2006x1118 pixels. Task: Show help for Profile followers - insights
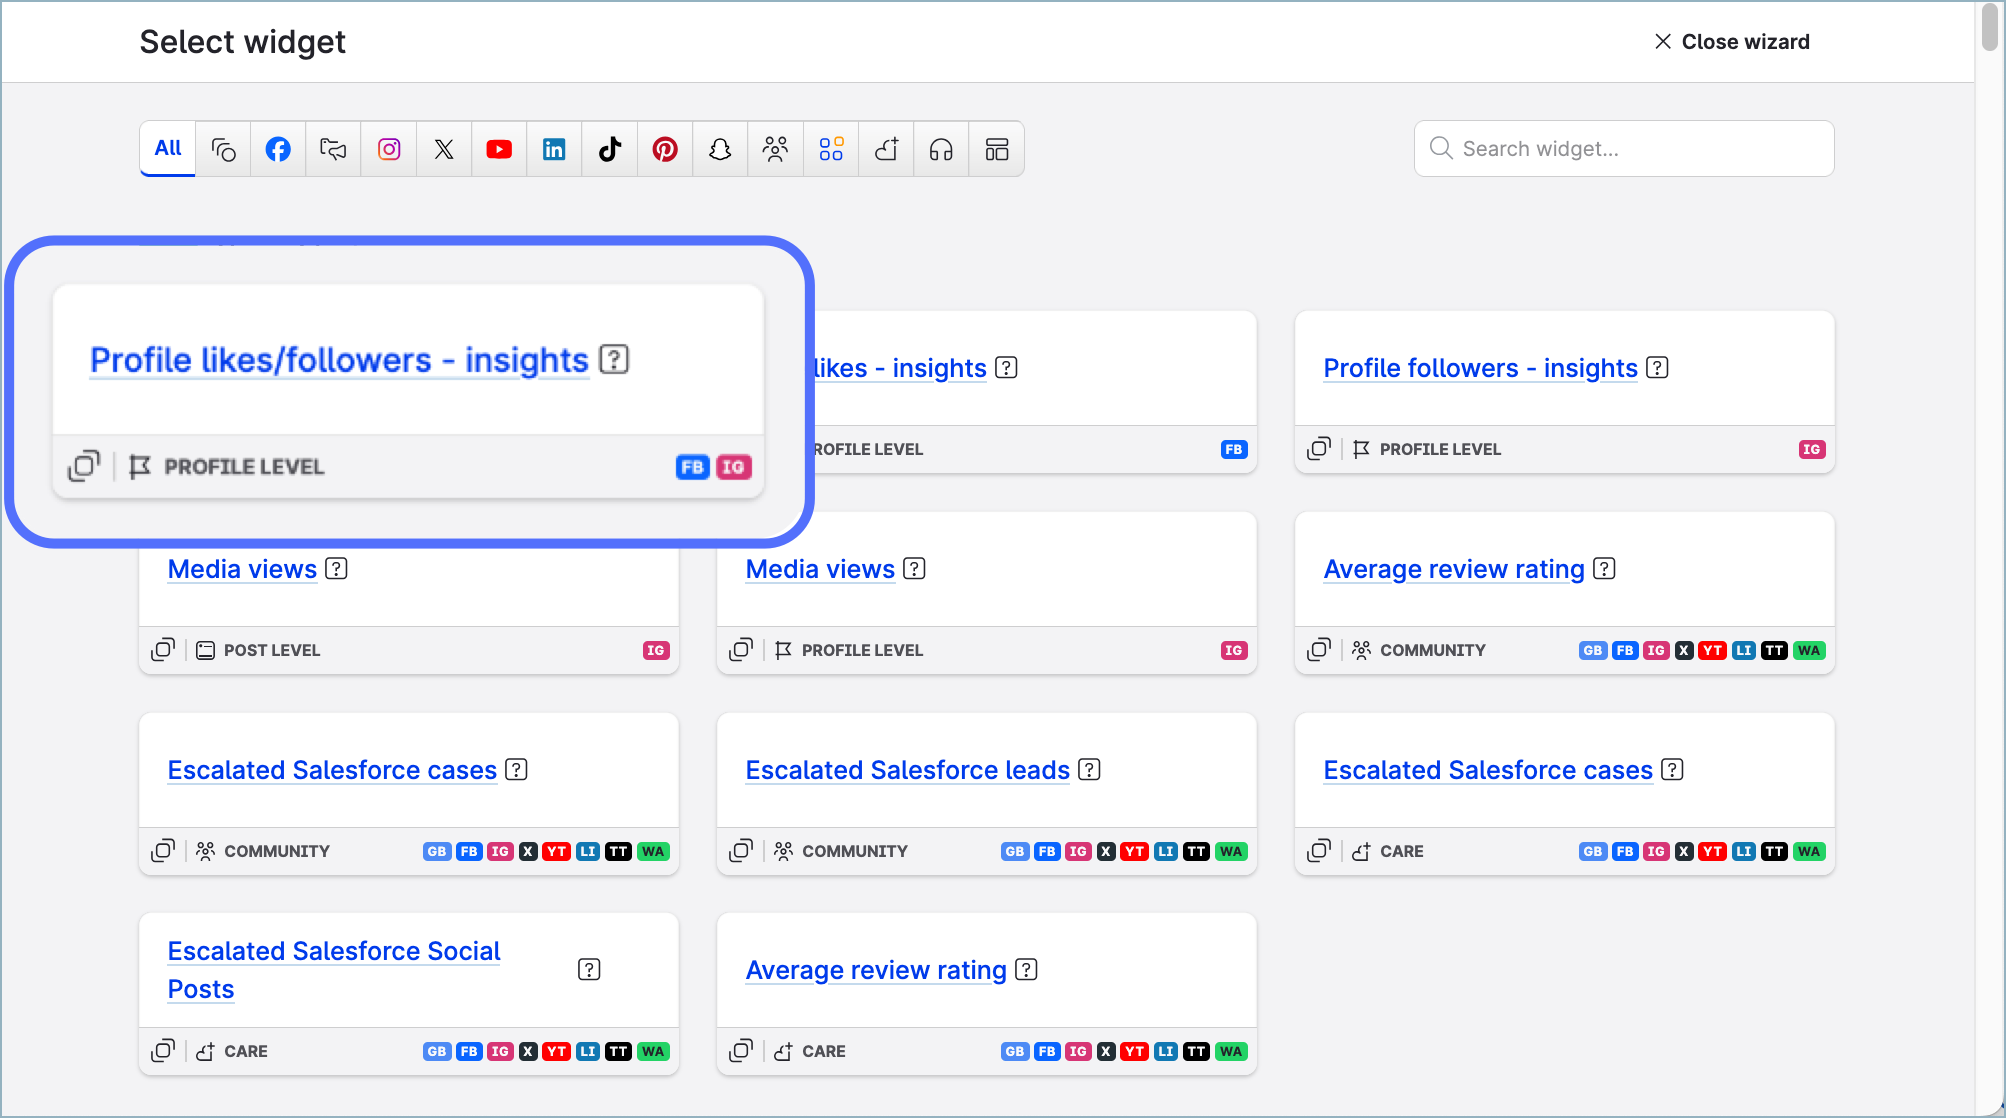1657,368
